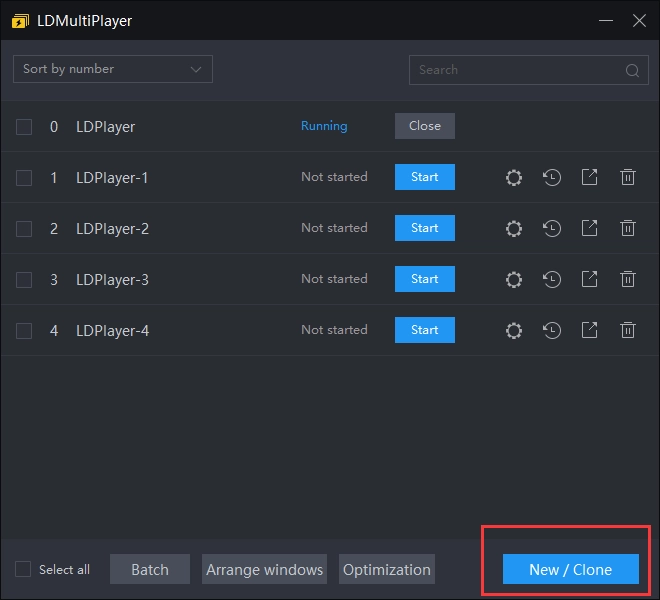Delete LDPlayer-1 with trash icon
The image size is (660, 600).
628,177
